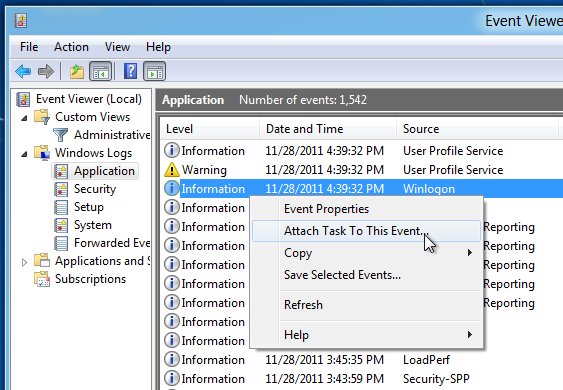Image resolution: width=563 pixels, height=390 pixels.
Task: Click info icon of the Security-SPP event
Action: [172, 378]
